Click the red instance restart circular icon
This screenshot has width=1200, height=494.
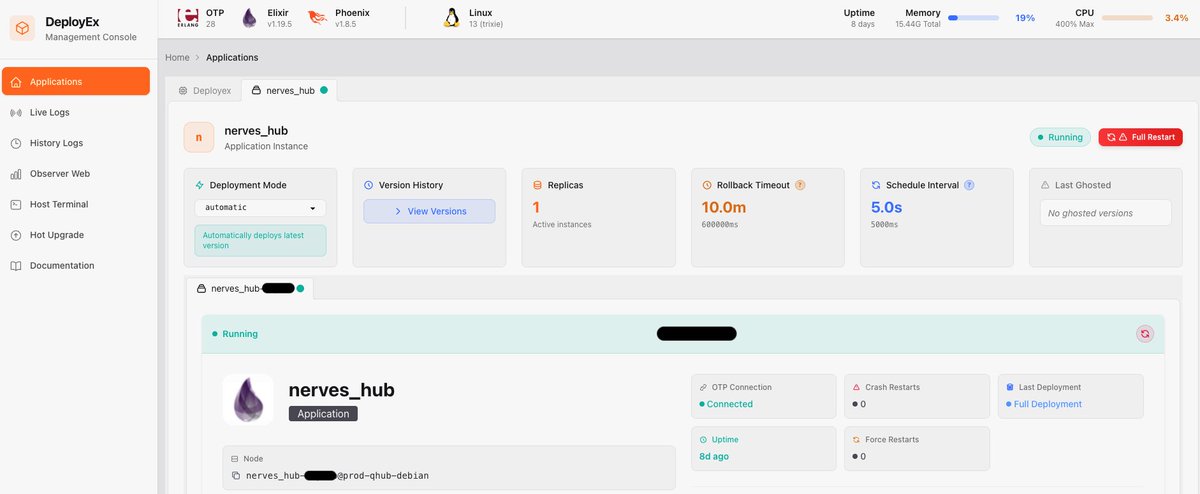(x=1145, y=334)
